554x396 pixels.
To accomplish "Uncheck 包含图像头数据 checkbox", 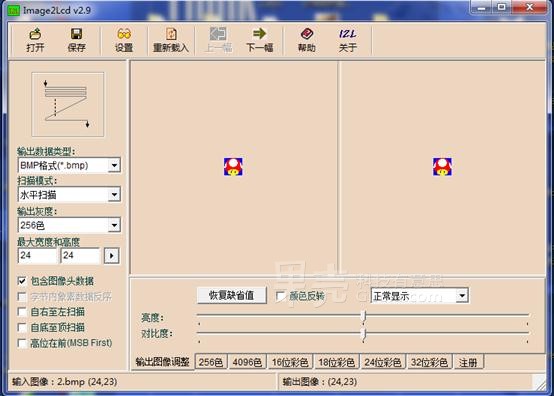I will 22,281.
